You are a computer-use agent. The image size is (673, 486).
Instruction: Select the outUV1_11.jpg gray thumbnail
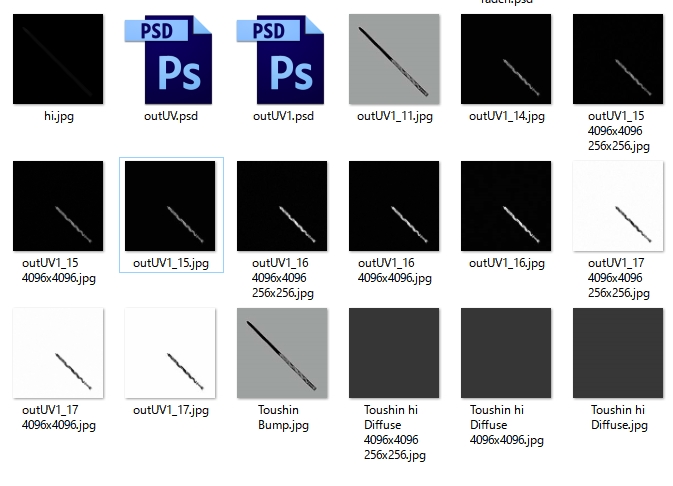click(x=394, y=59)
